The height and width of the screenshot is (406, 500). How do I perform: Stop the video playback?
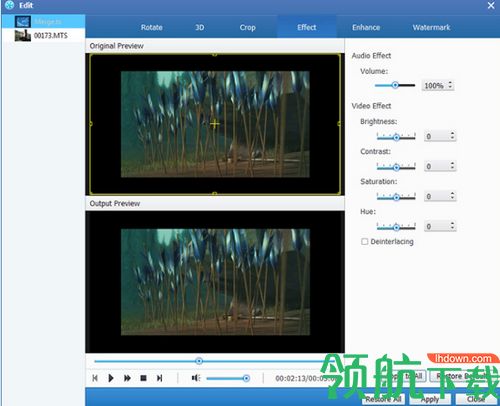pyautogui.click(x=143, y=378)
